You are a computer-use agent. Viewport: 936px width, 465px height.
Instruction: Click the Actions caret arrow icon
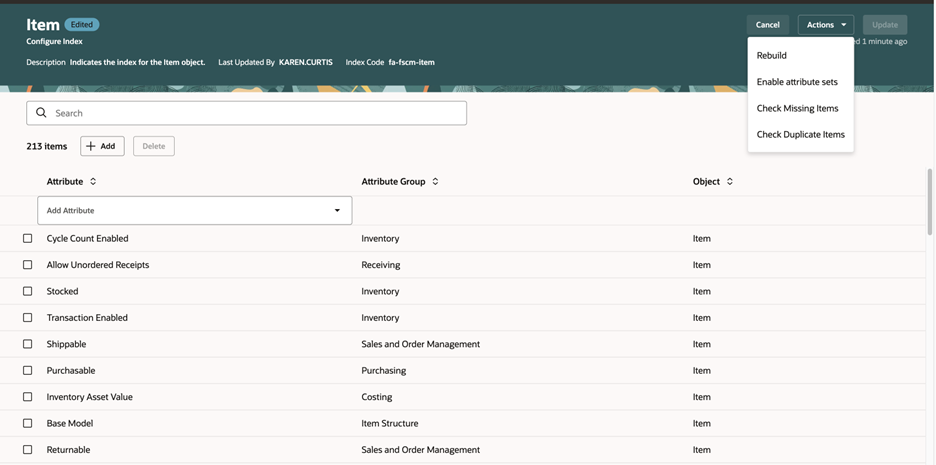coord(843,25)
